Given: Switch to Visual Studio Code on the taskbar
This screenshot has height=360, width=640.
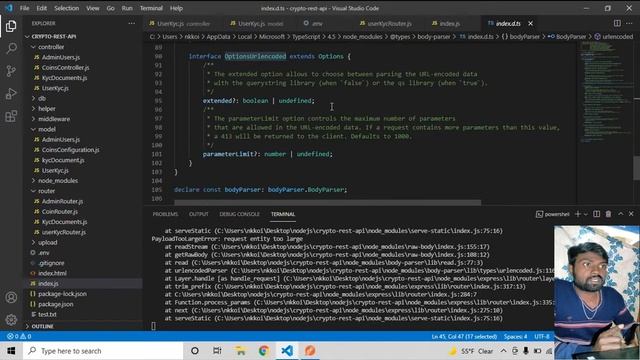Looking at the screenshot, I should coord(287,351).
